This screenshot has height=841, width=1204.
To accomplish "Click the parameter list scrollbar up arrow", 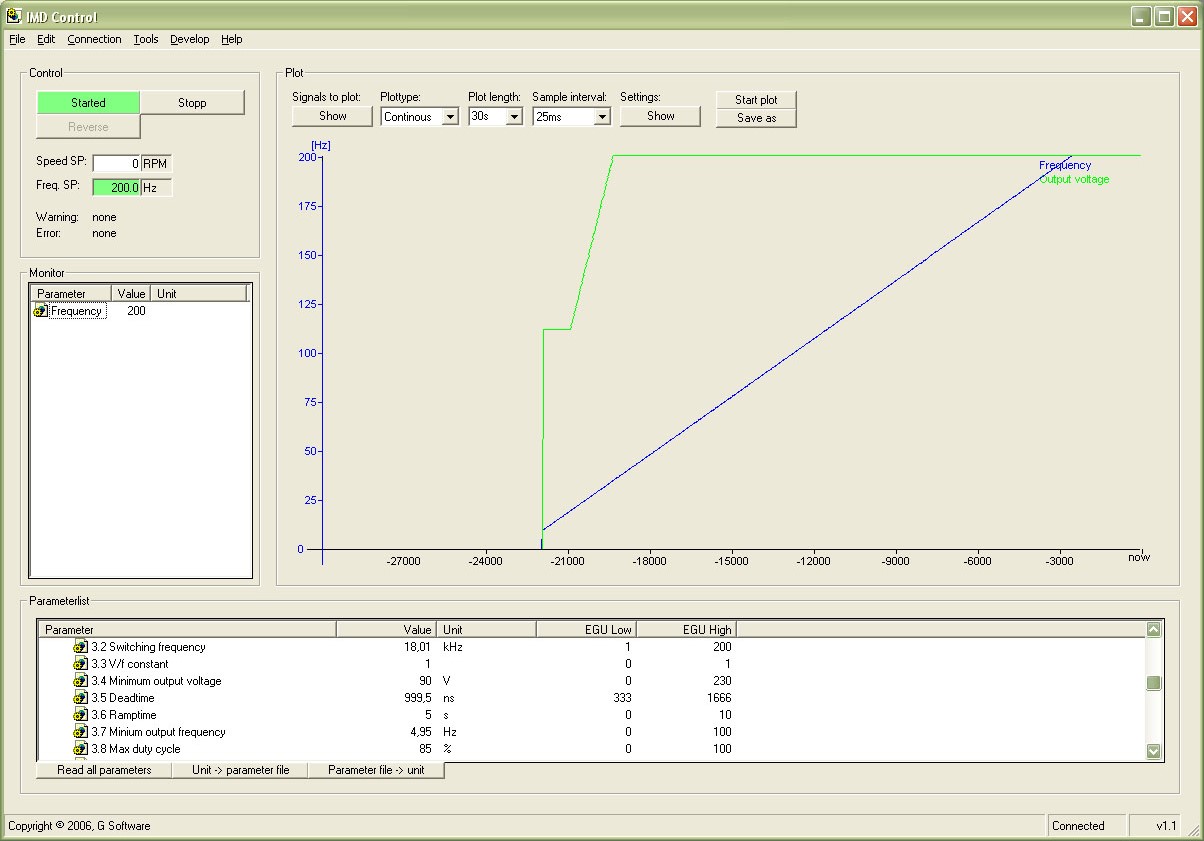I will [x=1153, y=629].
